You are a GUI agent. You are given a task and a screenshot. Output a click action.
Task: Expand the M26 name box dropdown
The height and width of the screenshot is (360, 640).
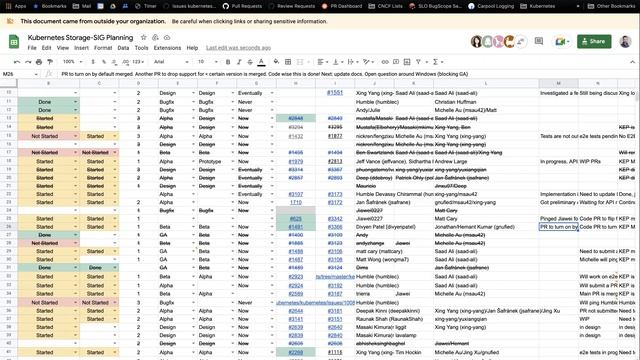click(36, 74)
